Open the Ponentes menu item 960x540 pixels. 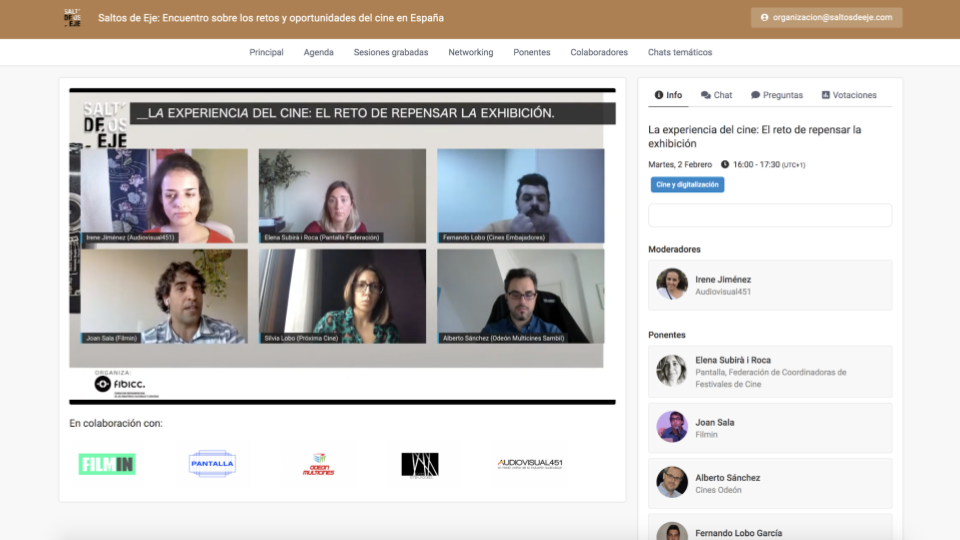[x=531, y=53]
